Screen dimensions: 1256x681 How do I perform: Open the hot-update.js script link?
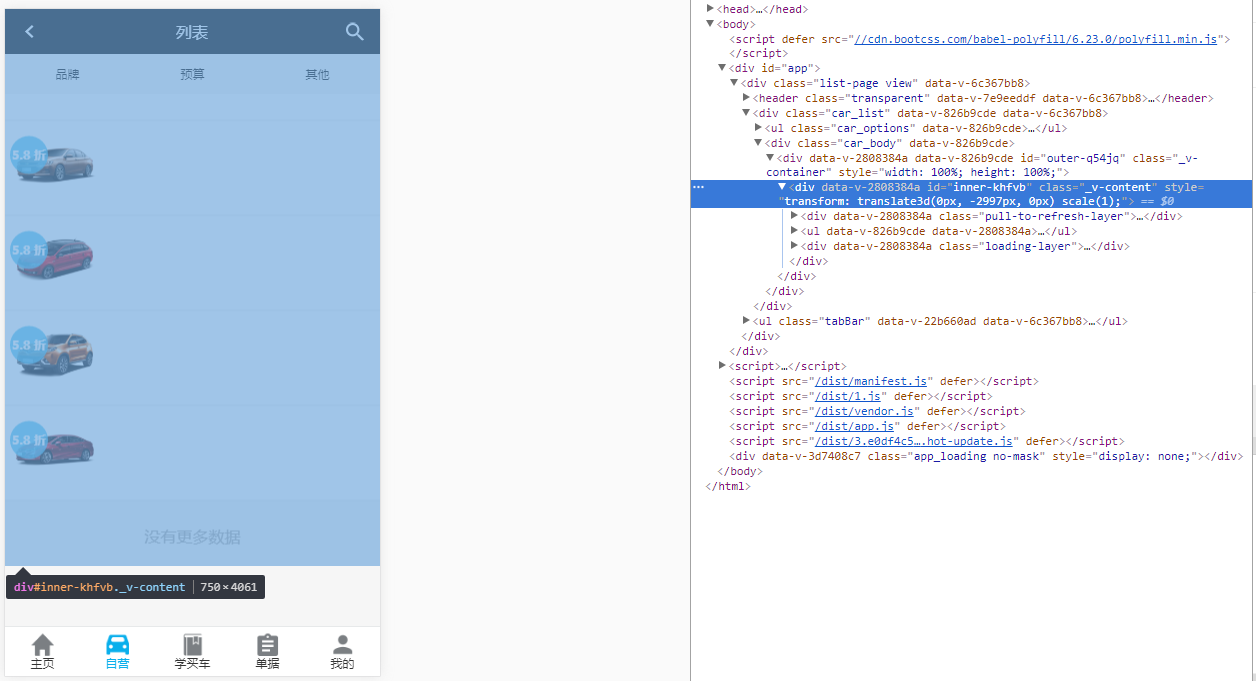(914, 441)
